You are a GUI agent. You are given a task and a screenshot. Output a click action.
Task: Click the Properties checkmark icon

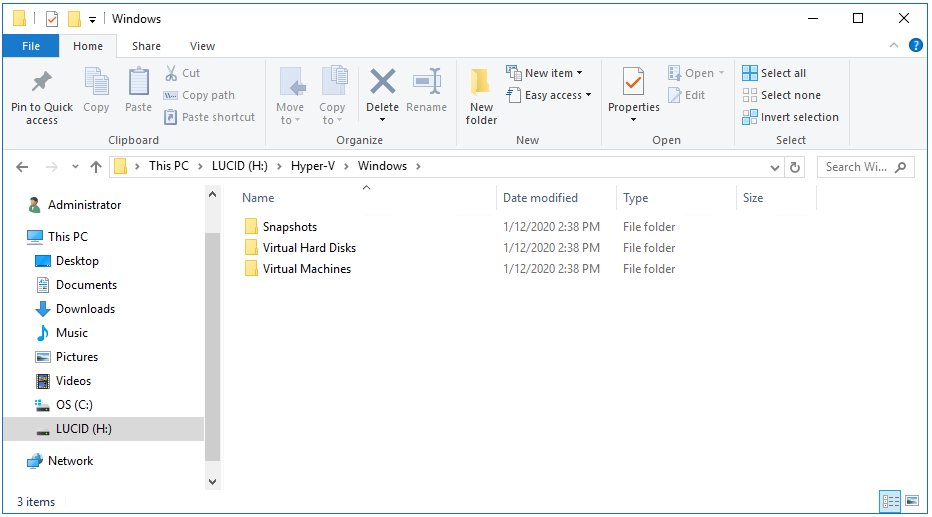634,81
